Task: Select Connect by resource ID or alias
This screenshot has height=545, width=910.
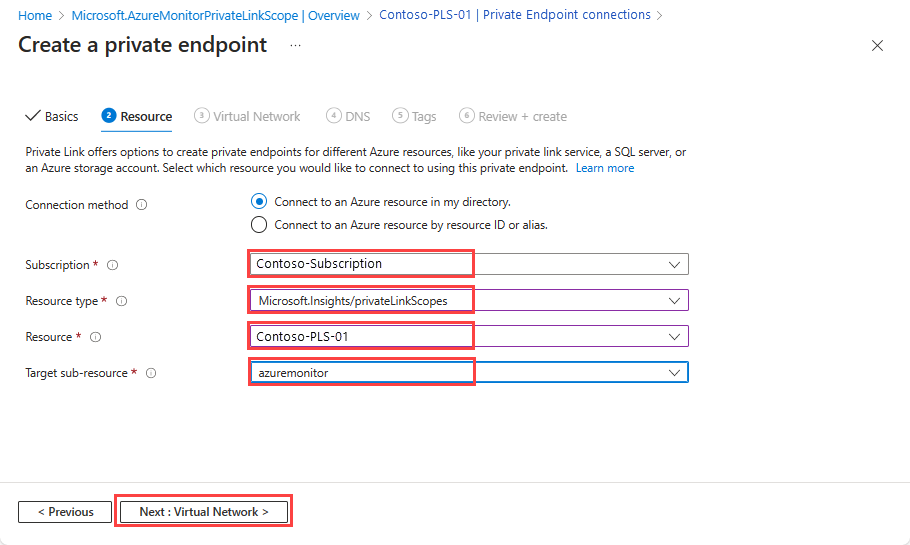Action: pyautogui.click(x=260, y=225)
